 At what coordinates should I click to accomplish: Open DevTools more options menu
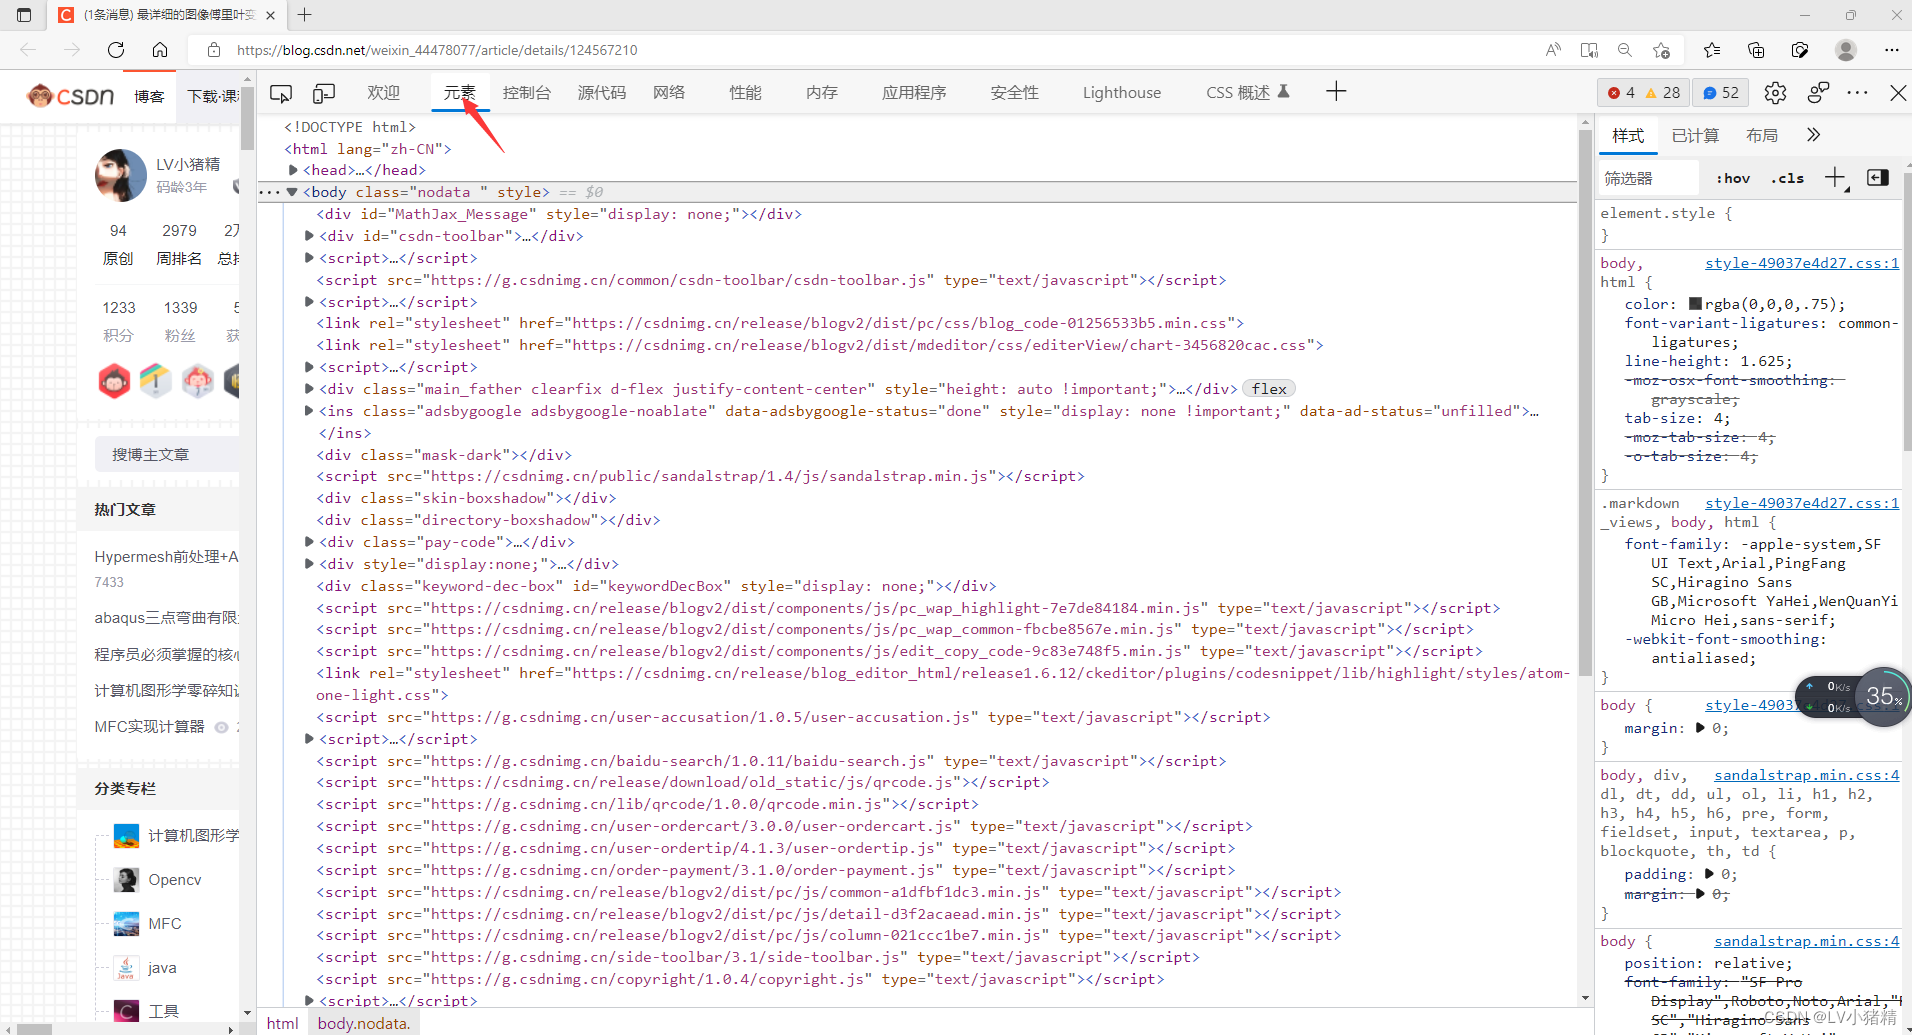[1858, 93]
